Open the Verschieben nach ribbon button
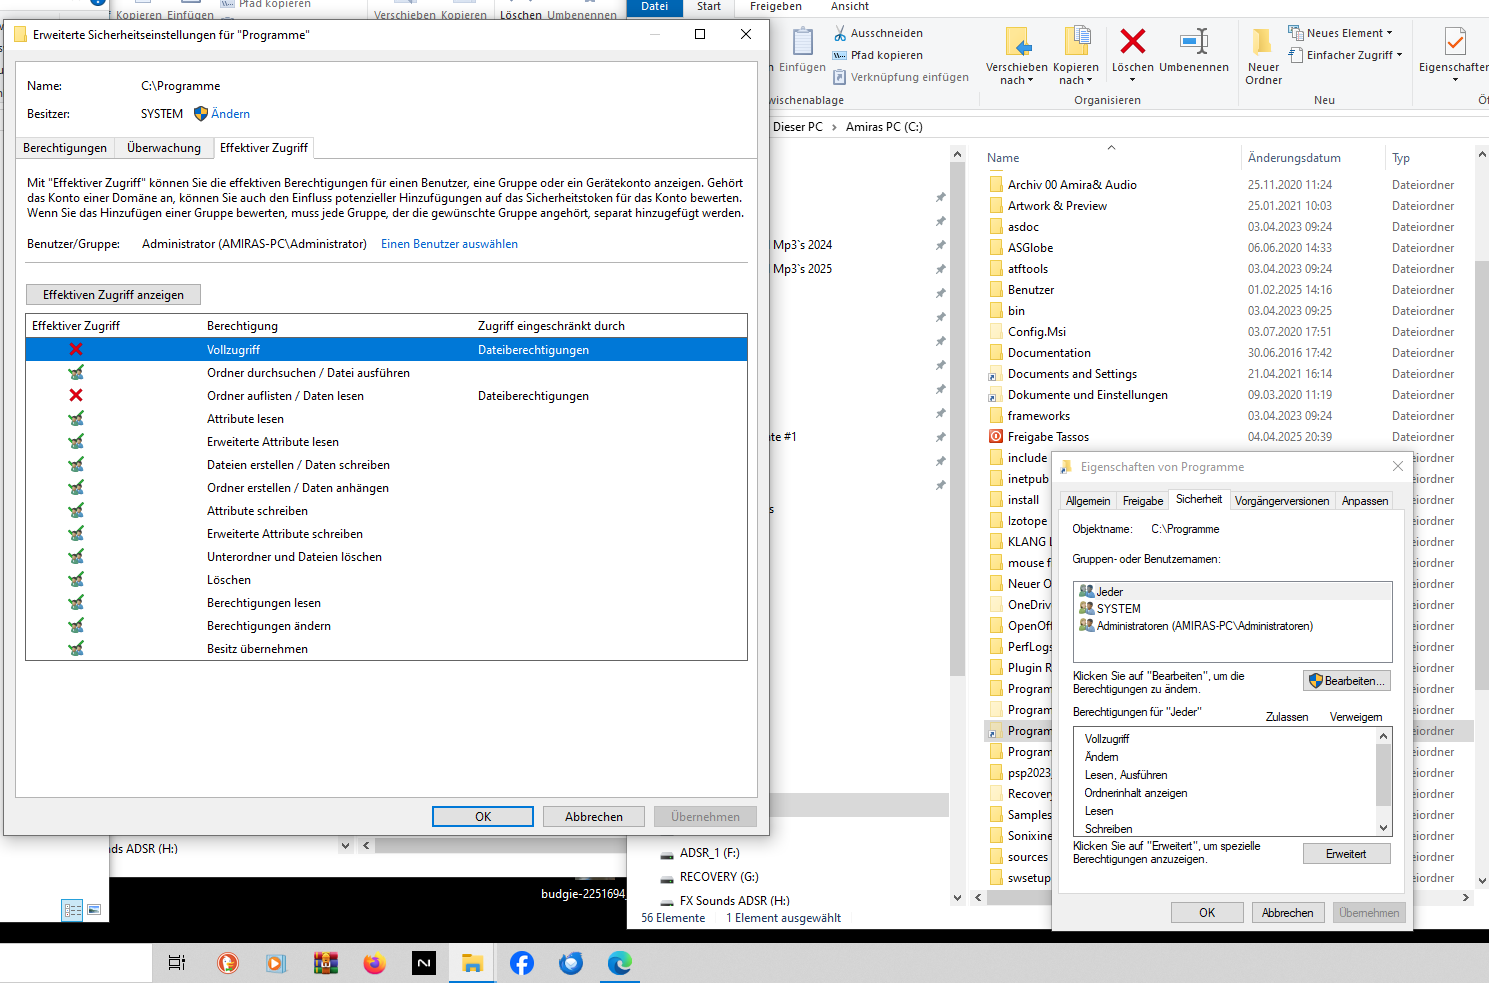Viewport: 1489px width, 983px height. [x=1016, y=57]
